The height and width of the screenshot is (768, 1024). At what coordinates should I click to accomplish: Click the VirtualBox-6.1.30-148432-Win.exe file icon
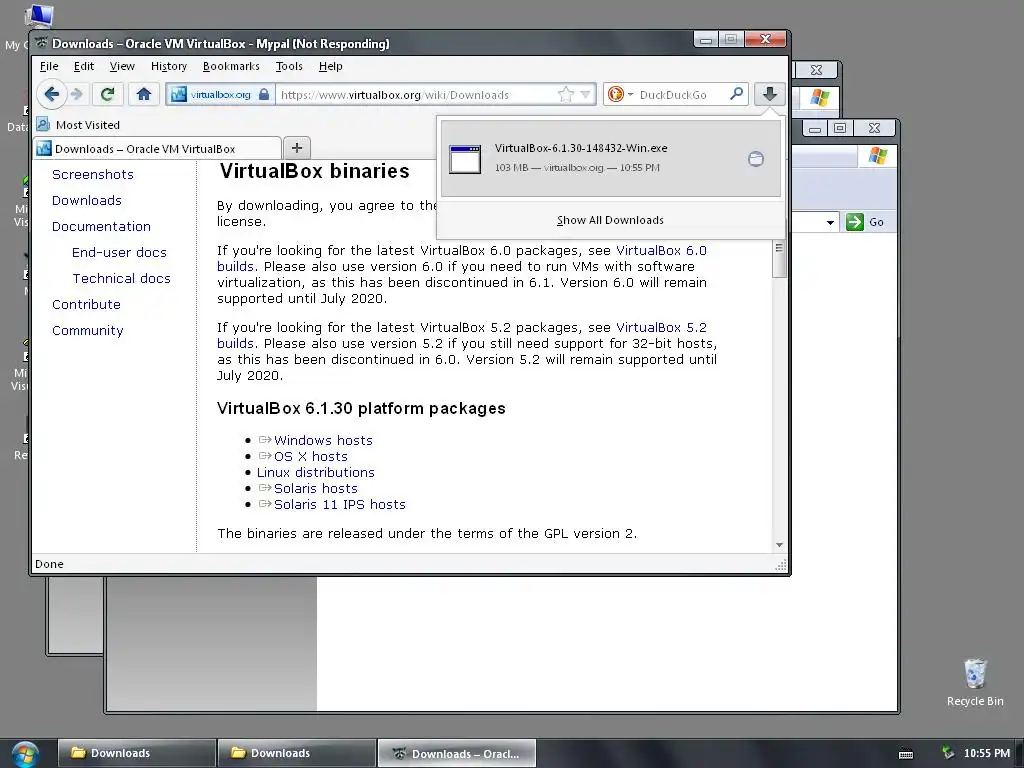(465, 159)
